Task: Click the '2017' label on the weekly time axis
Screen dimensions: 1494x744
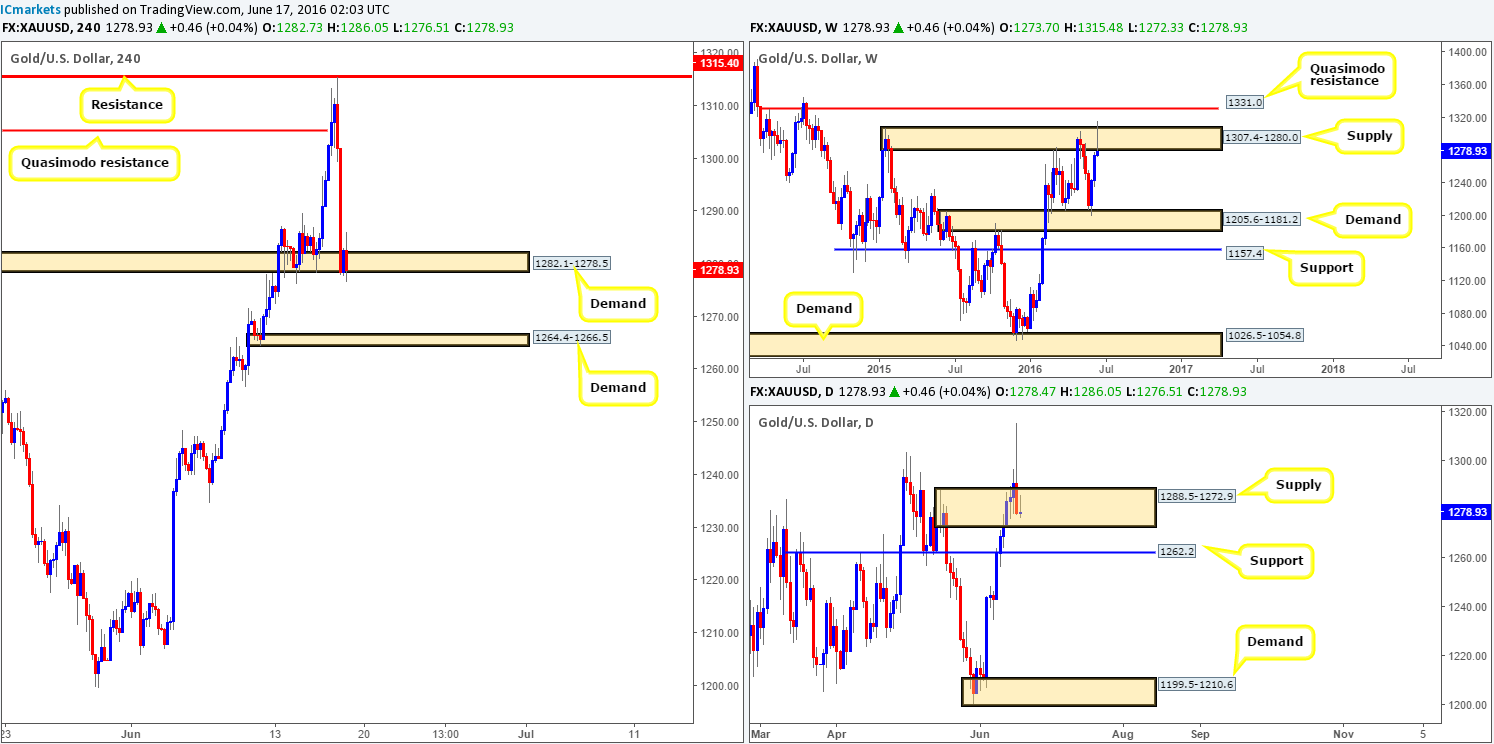Action: (1180, 368)
